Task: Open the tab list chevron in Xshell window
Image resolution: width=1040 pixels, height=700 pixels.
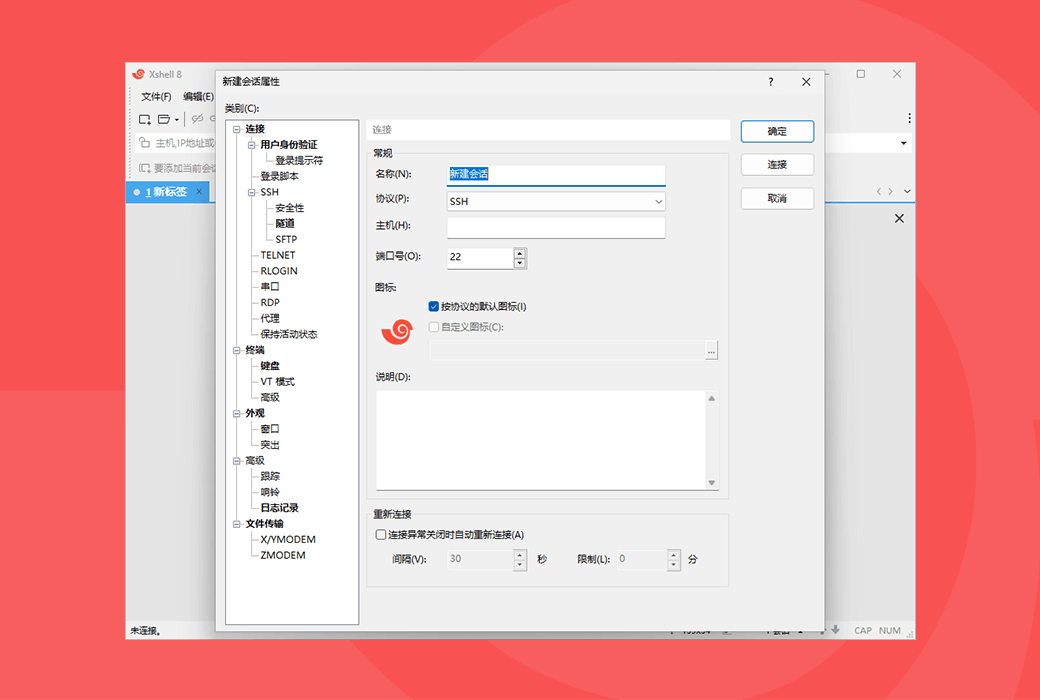Action: pos(907,191)
